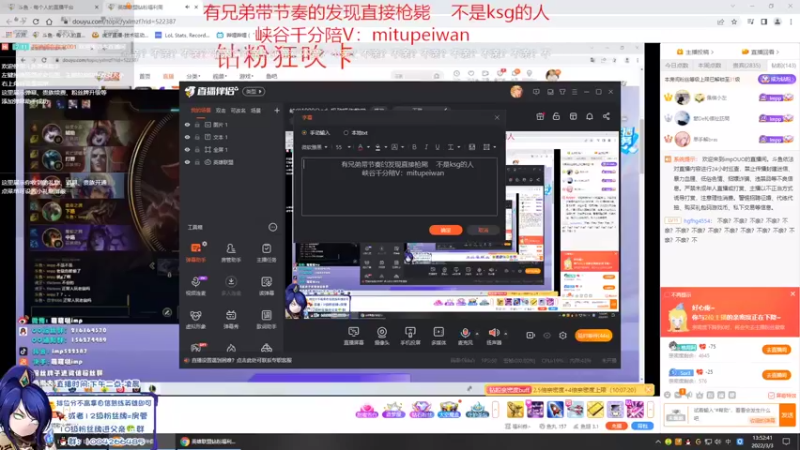Open the 歌词助手 tool
This screenshot has height=450, width=800.
266,319
